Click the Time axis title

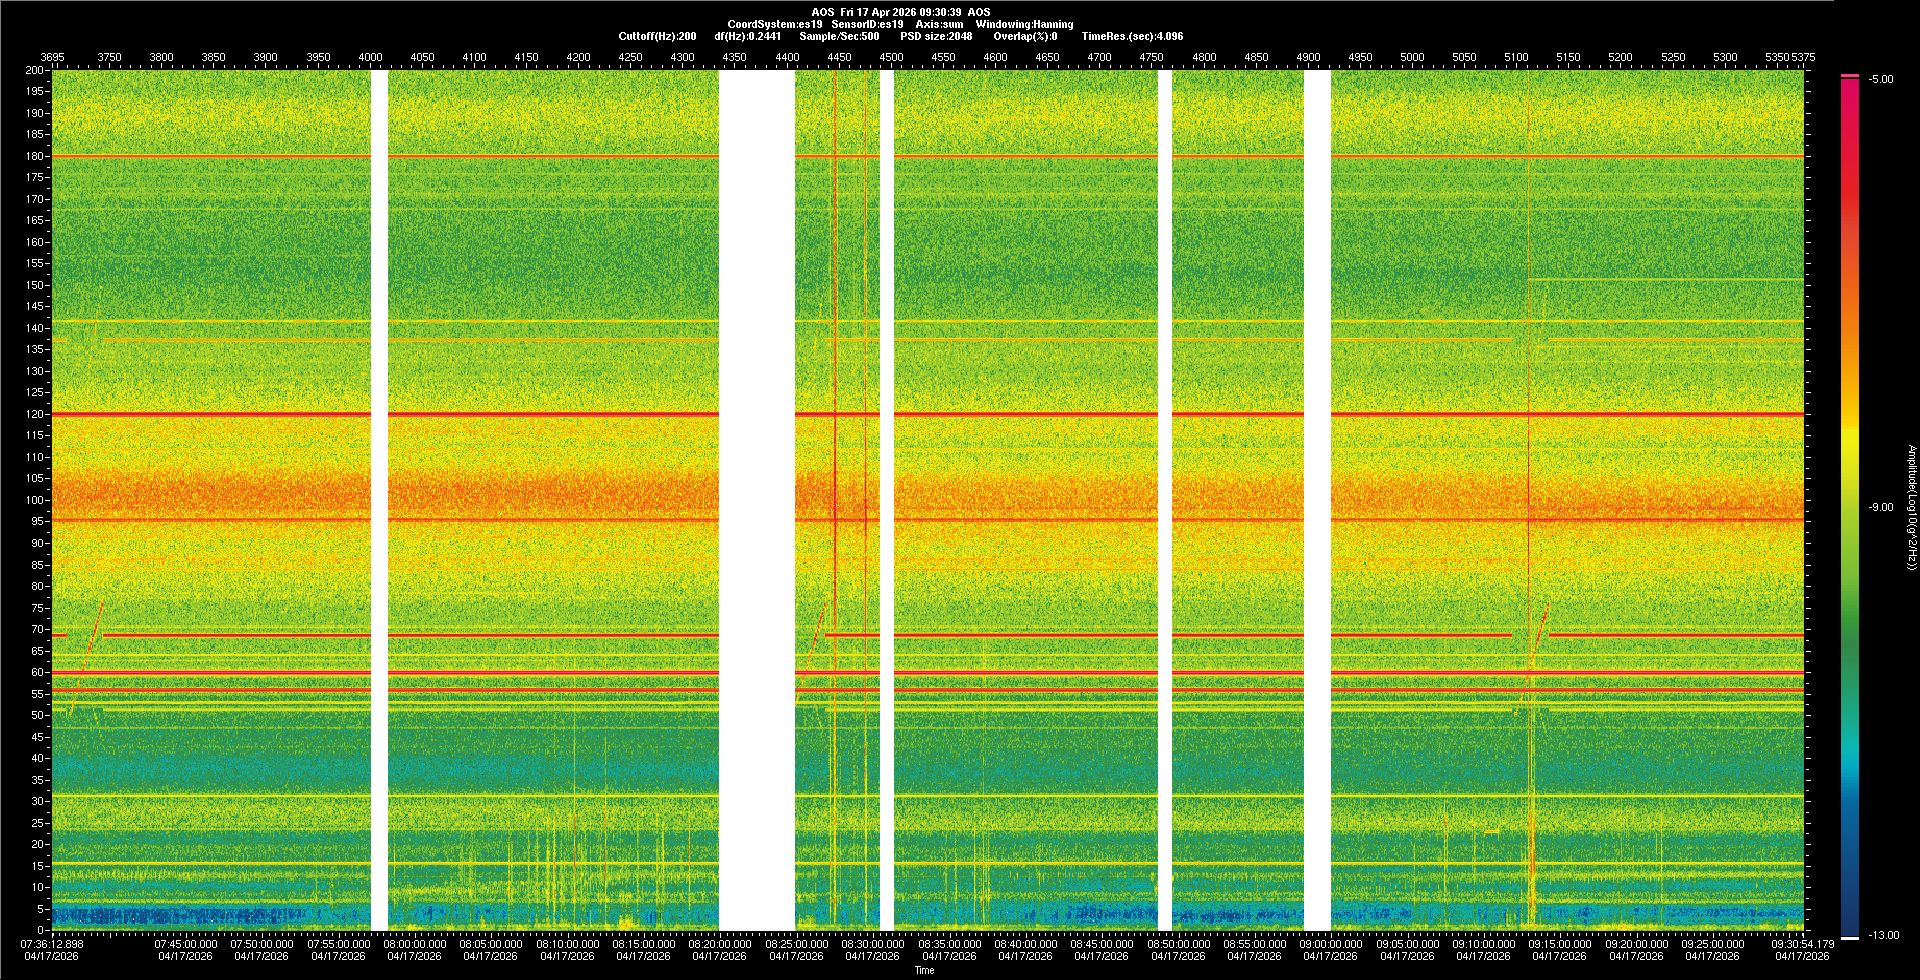tap(924, 970)
